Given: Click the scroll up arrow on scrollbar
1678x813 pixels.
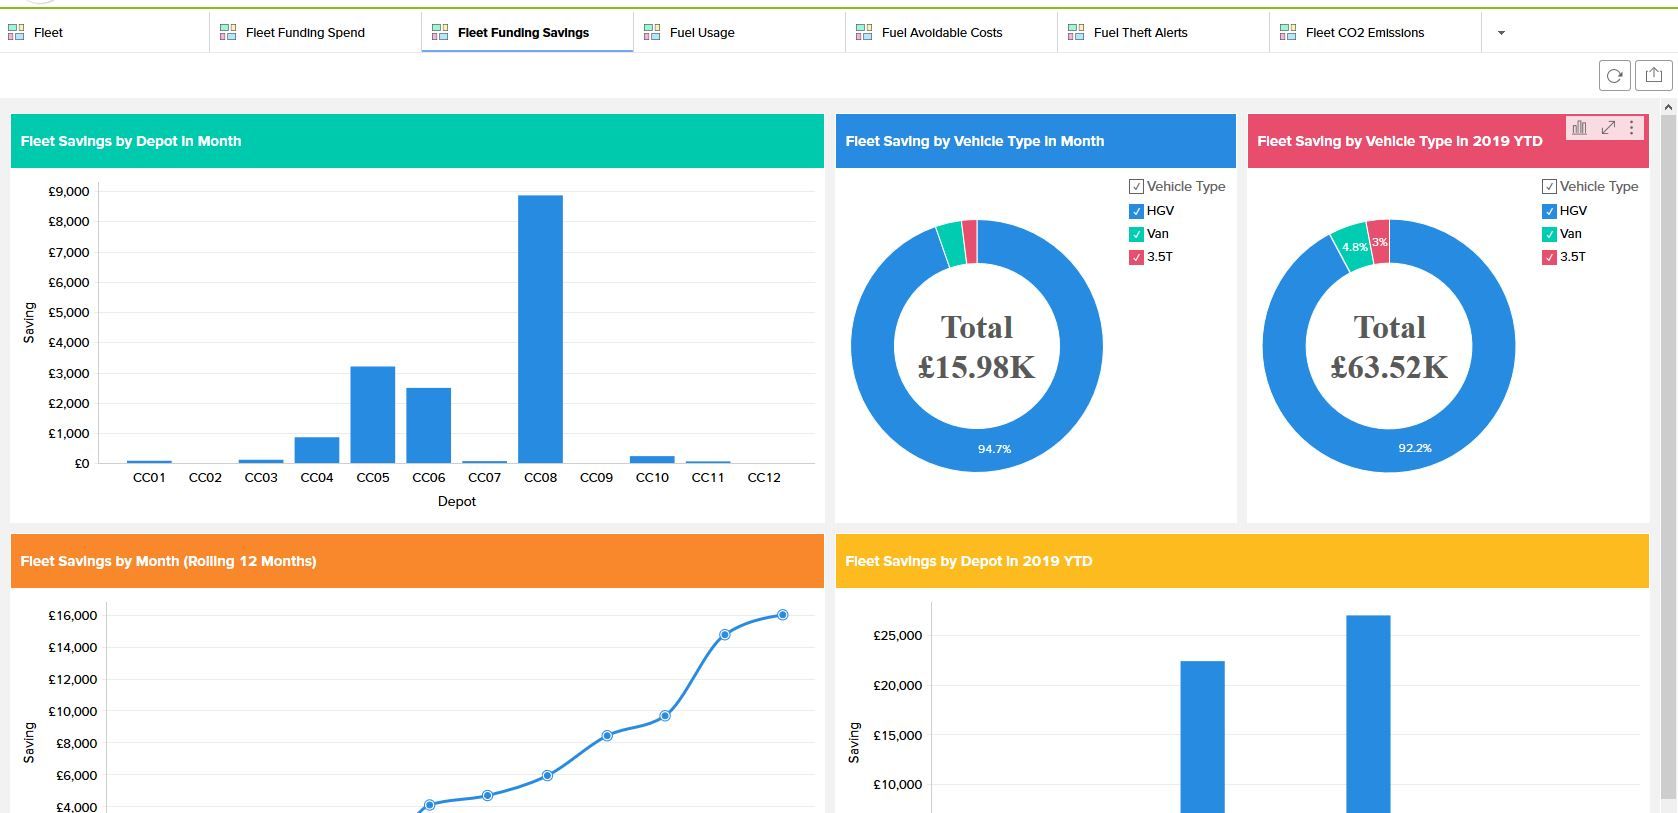Looking at the screenshot, I should pos(1667,107).
